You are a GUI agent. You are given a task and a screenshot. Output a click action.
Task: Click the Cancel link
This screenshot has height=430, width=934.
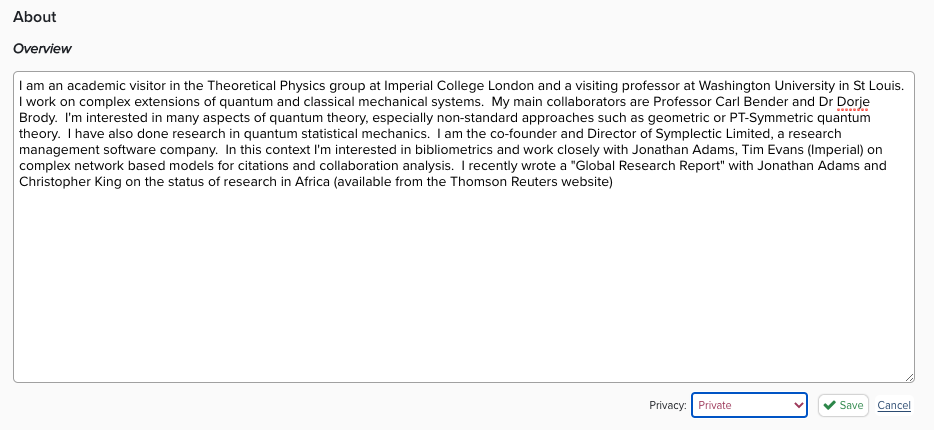(894, 405)
